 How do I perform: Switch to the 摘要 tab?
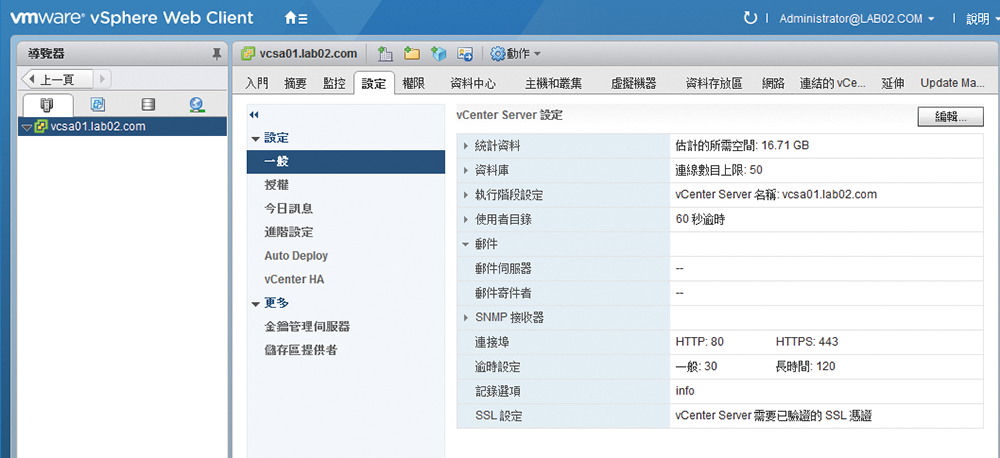click(x=295, y=84)
